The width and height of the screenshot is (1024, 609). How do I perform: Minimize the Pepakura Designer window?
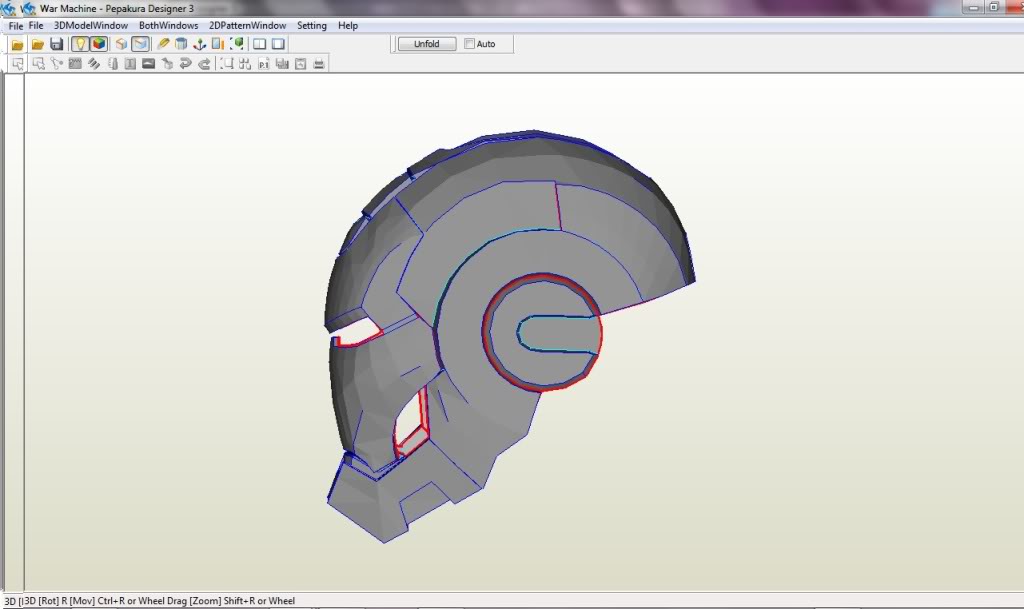(973, 7)
